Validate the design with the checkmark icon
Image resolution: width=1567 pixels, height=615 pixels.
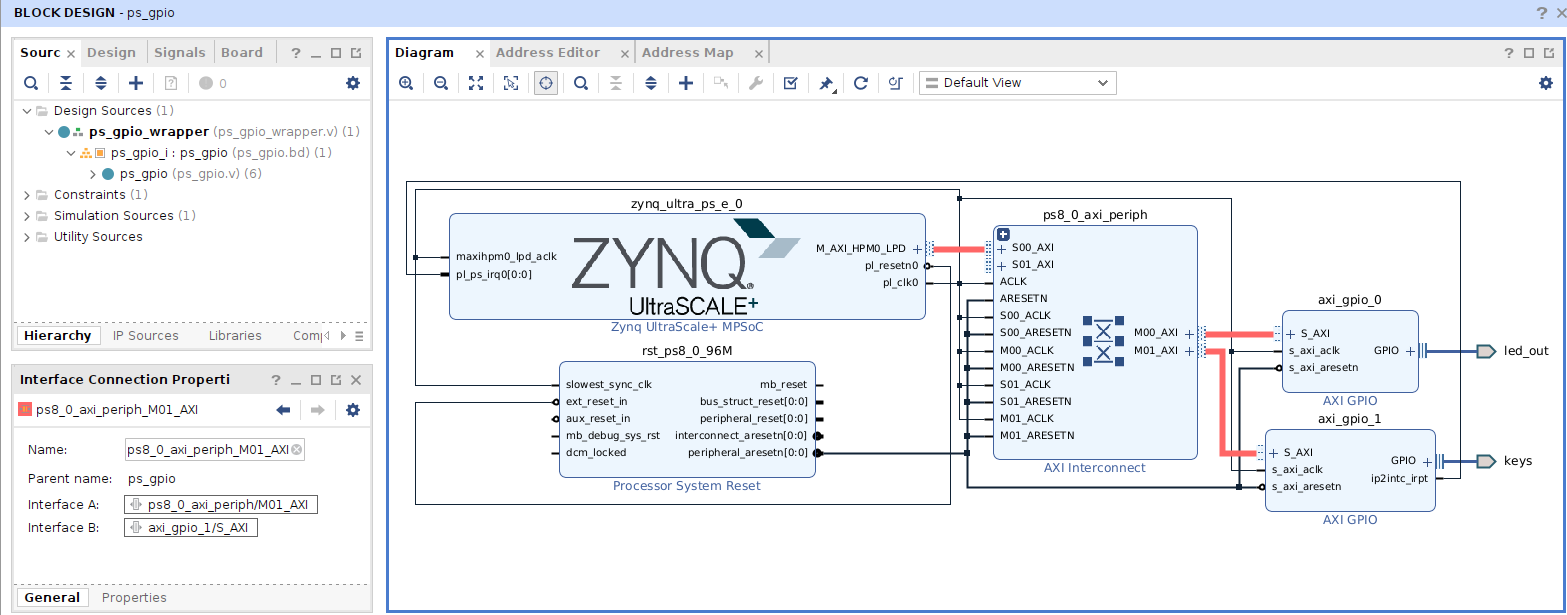(x=791, y=83)
